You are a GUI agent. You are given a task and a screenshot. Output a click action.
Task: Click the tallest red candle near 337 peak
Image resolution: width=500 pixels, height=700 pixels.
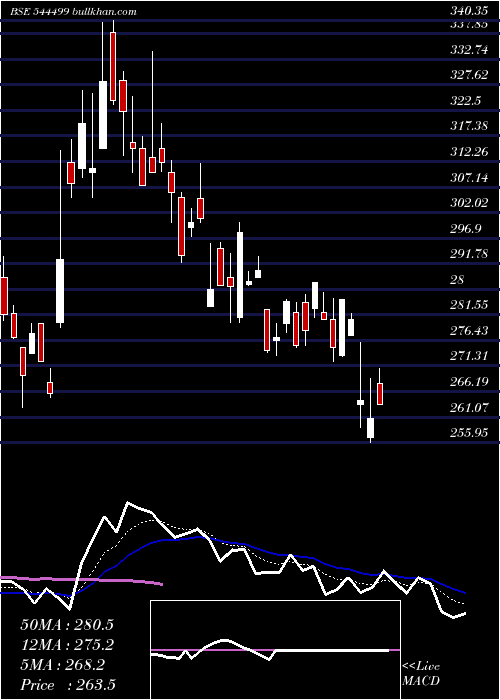(x=113, y=67)
